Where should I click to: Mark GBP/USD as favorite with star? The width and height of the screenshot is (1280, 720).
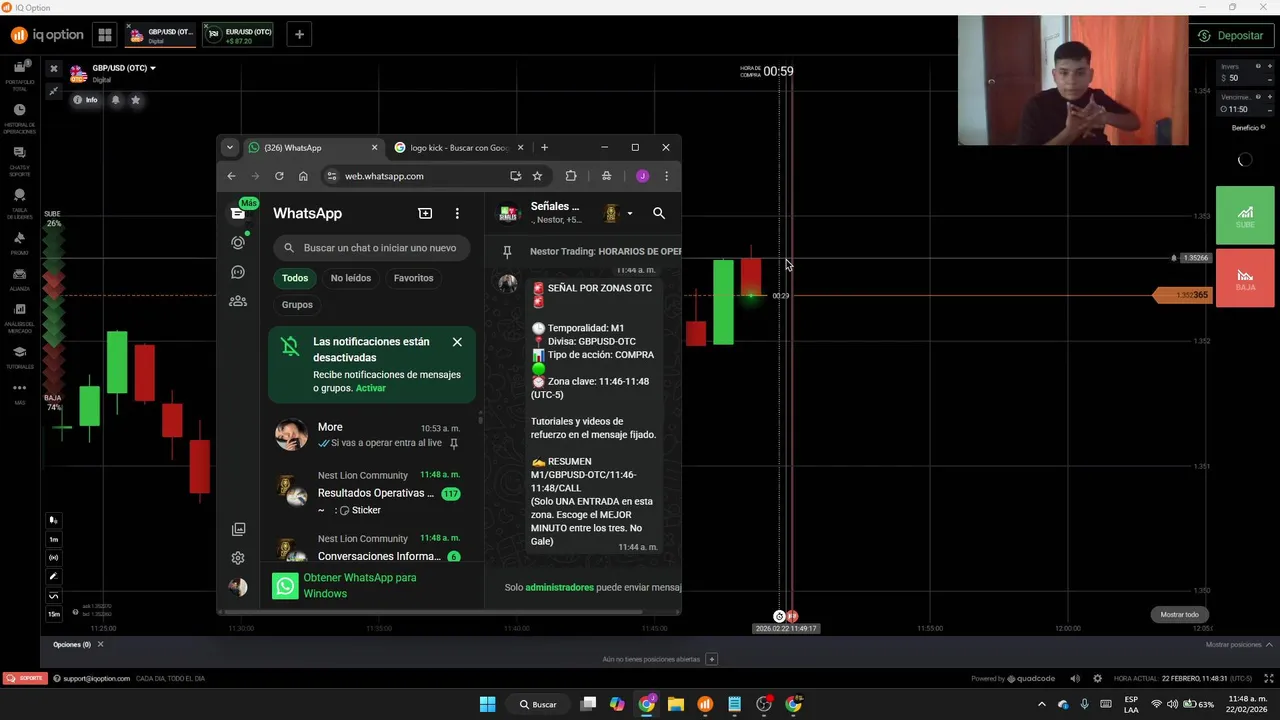click(136, 100)
